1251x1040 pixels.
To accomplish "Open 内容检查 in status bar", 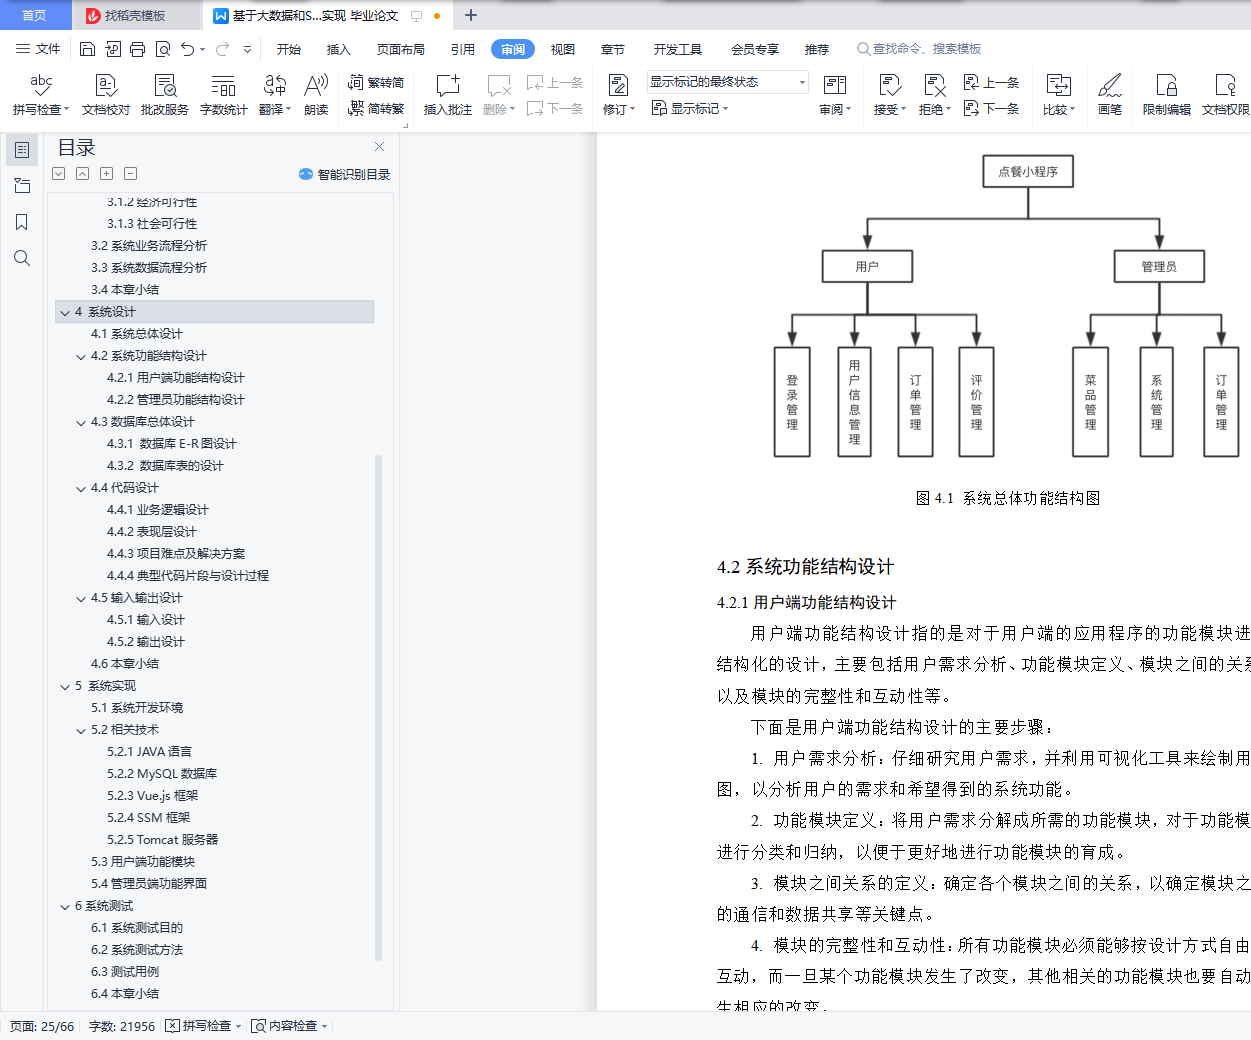I will 289,1026.
